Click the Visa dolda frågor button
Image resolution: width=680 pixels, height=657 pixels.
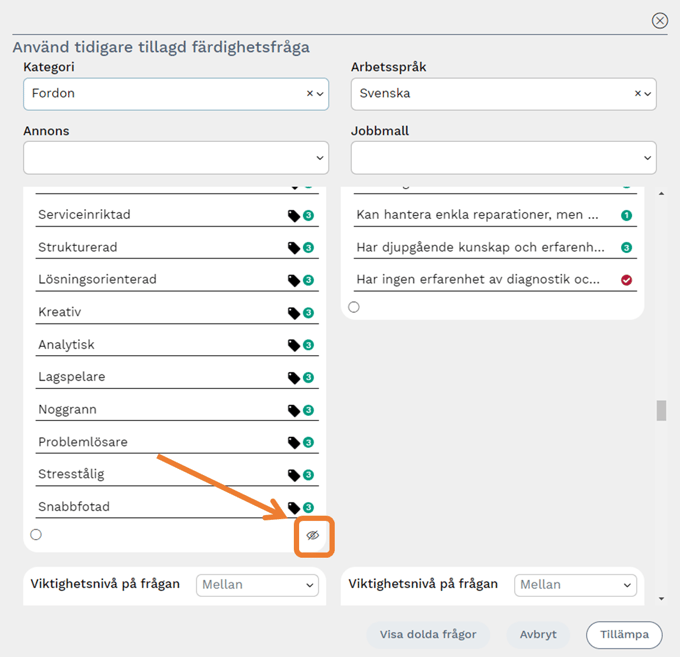point(428,634)
